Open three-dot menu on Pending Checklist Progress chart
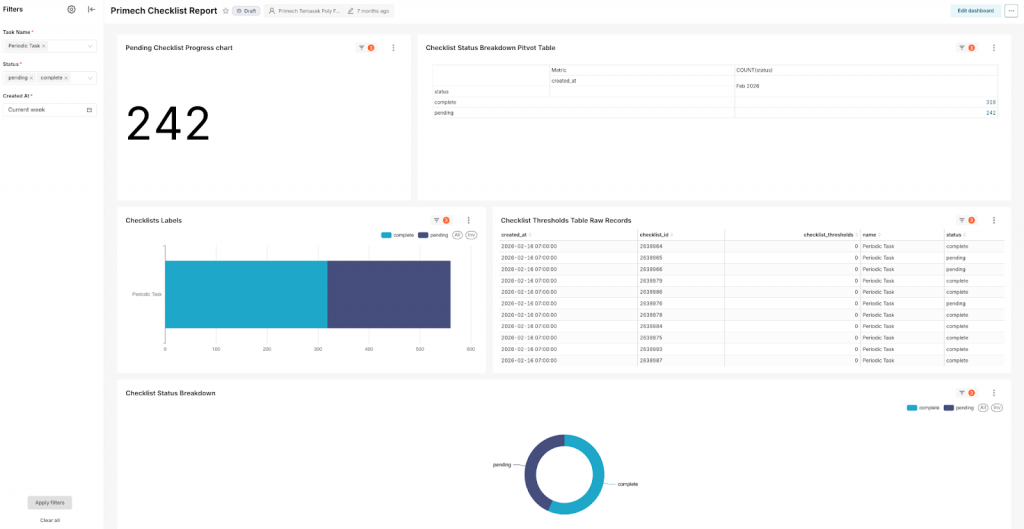The image size is (1024, 529). 393,48
